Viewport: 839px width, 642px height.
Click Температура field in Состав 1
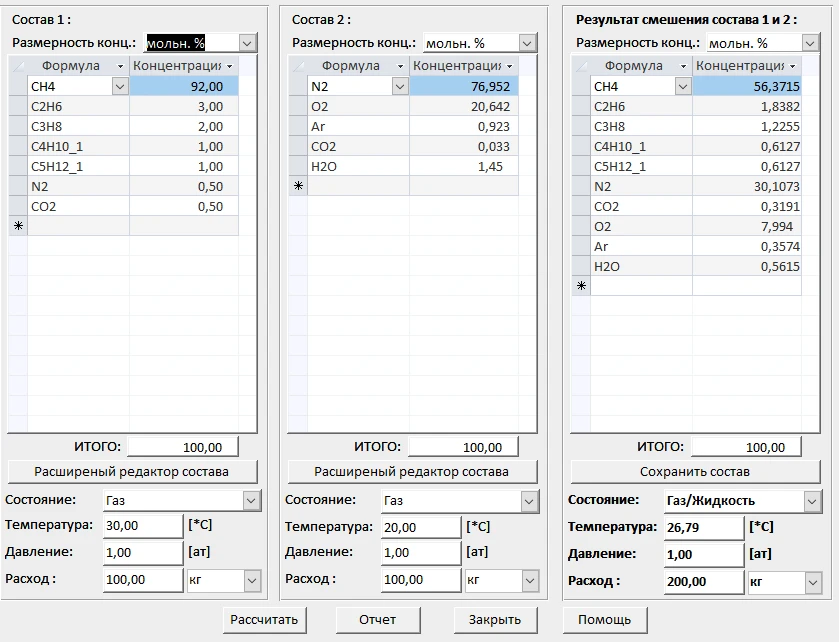[143, 525]
